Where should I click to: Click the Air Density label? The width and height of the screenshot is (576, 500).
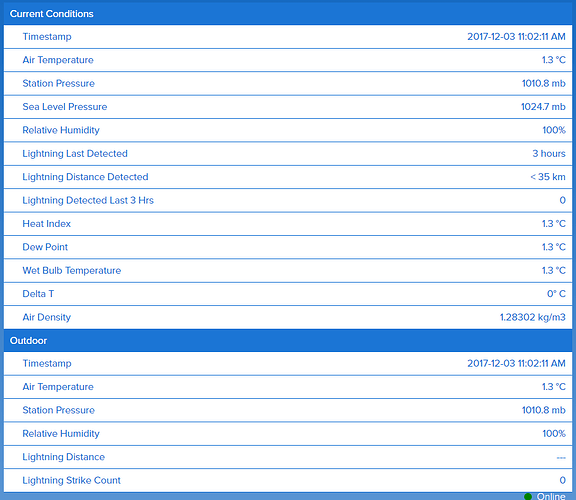point(47,317)
